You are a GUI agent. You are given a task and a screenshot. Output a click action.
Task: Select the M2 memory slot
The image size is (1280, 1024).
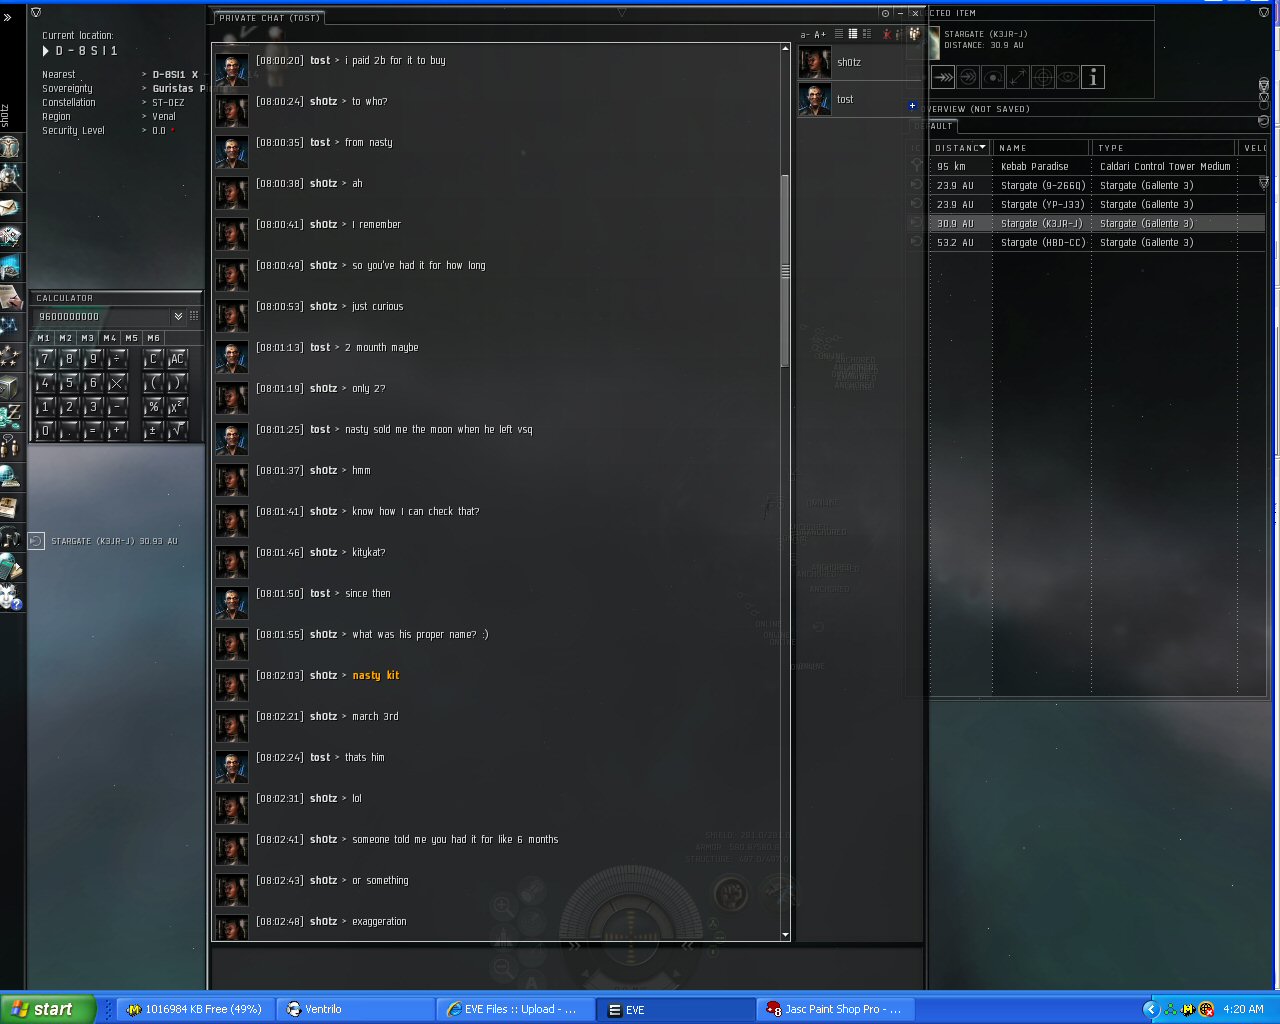click(x=65, y=338)
